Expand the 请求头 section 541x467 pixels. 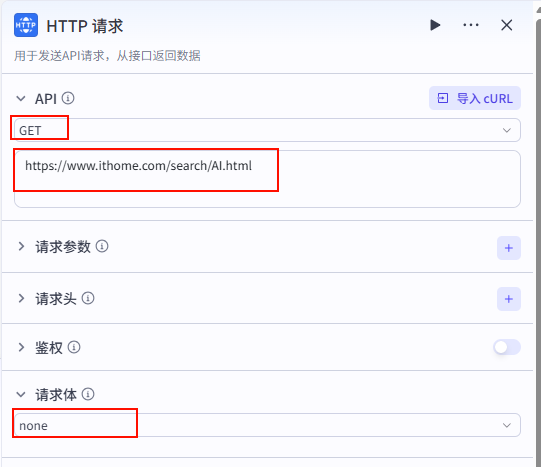click(21, 298)
